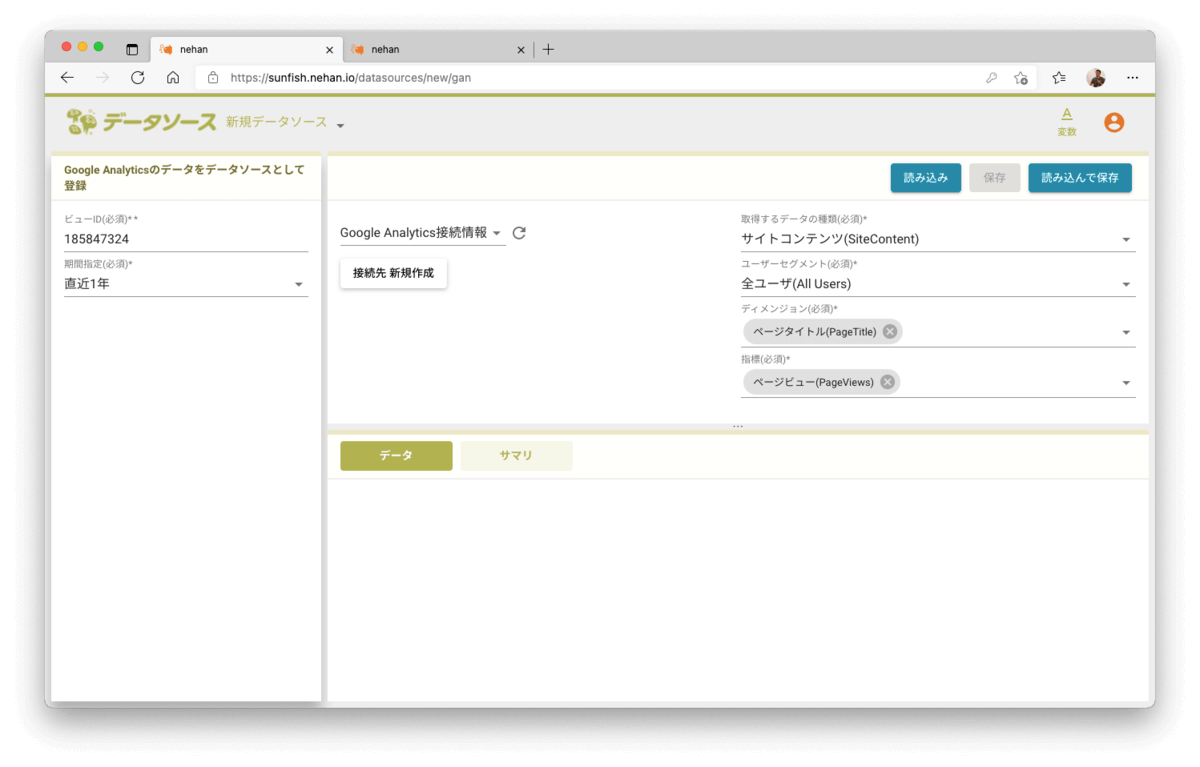
Task: Open the orange user account icon
Action: (1114, 122)
